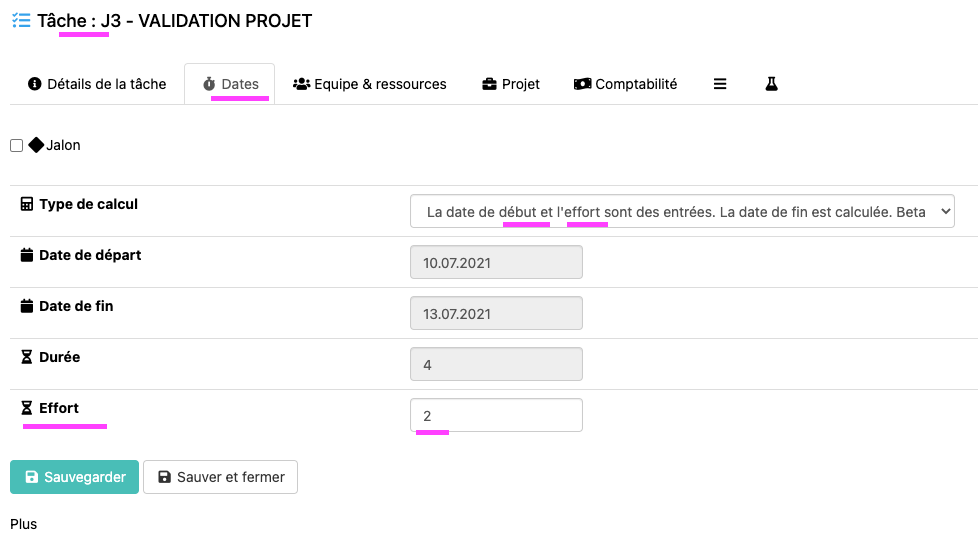Viewport: 978px width, 543px height.
Task: Enable the Jalon milestone checkbox
Action: click(16, 146)
